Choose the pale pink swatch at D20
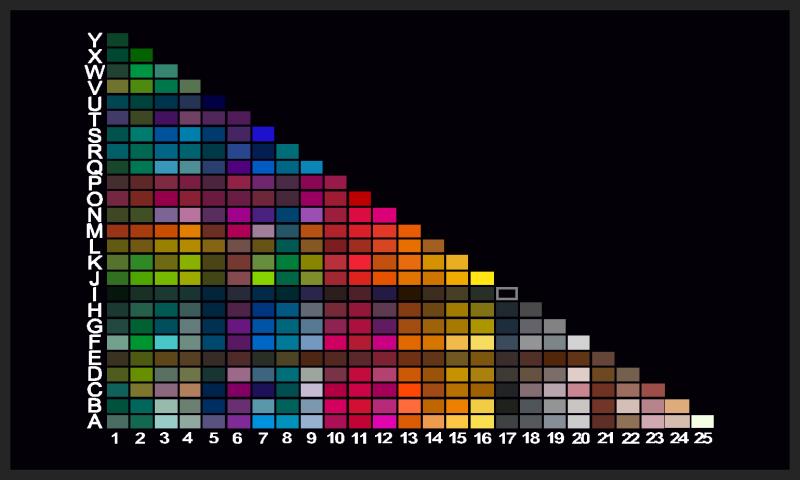This screenshot has width=800, height=480. pos(579,374)
